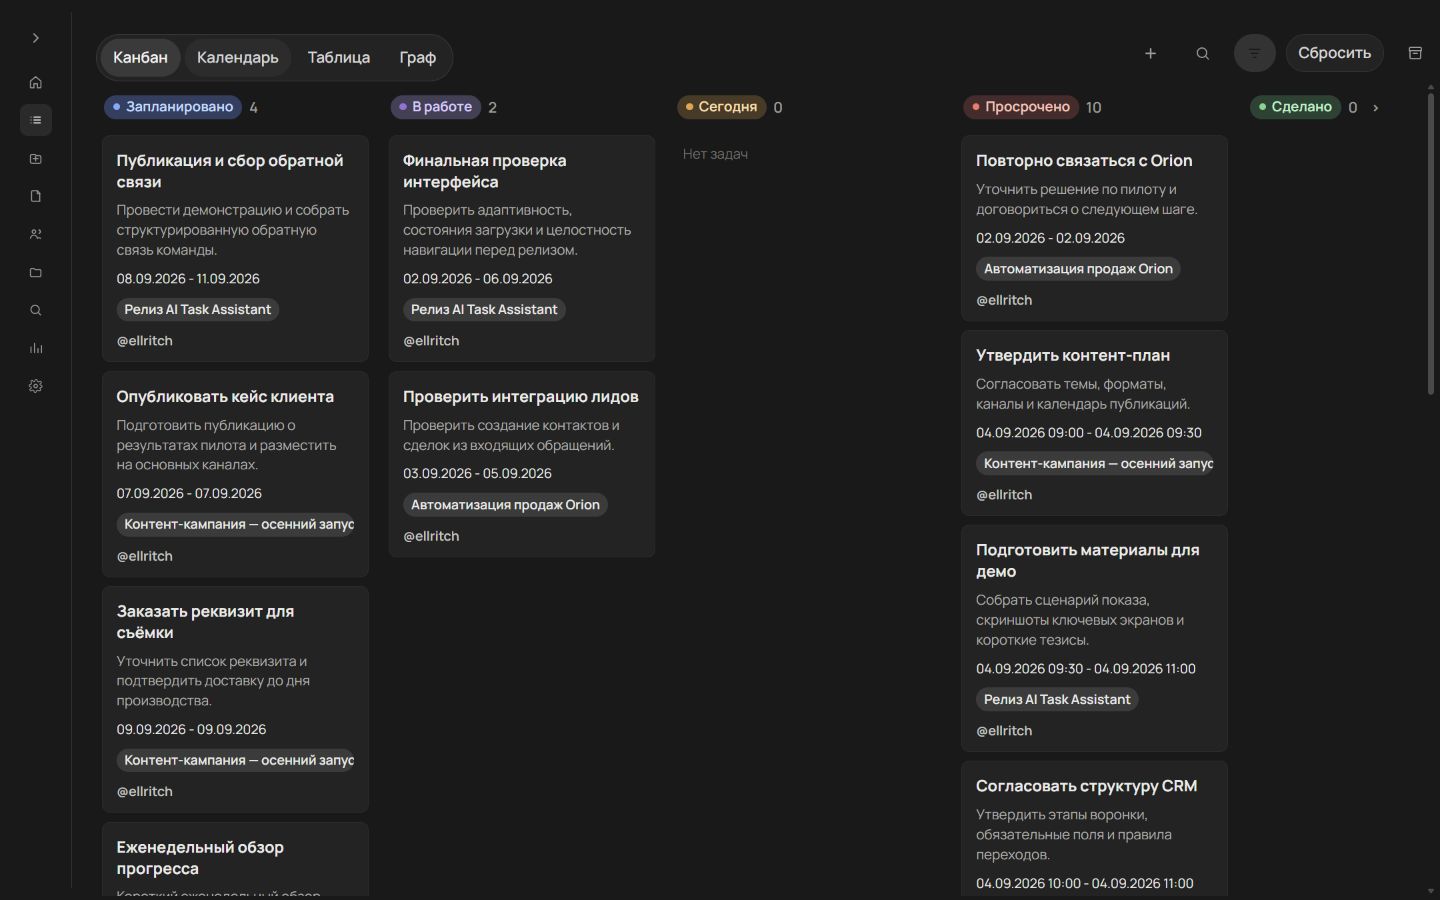Open card Заказать реквизит для съёмки

point(235,699)
